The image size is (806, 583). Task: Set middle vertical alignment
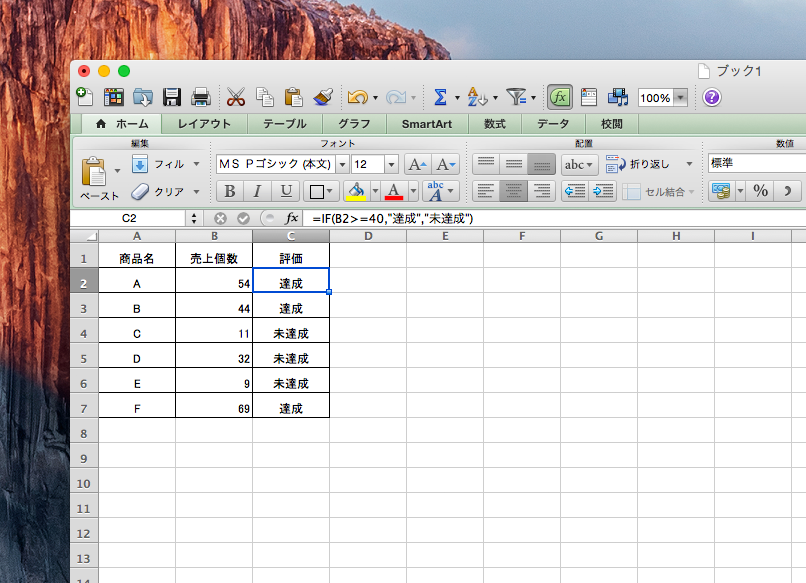click(x=514, y=164)
